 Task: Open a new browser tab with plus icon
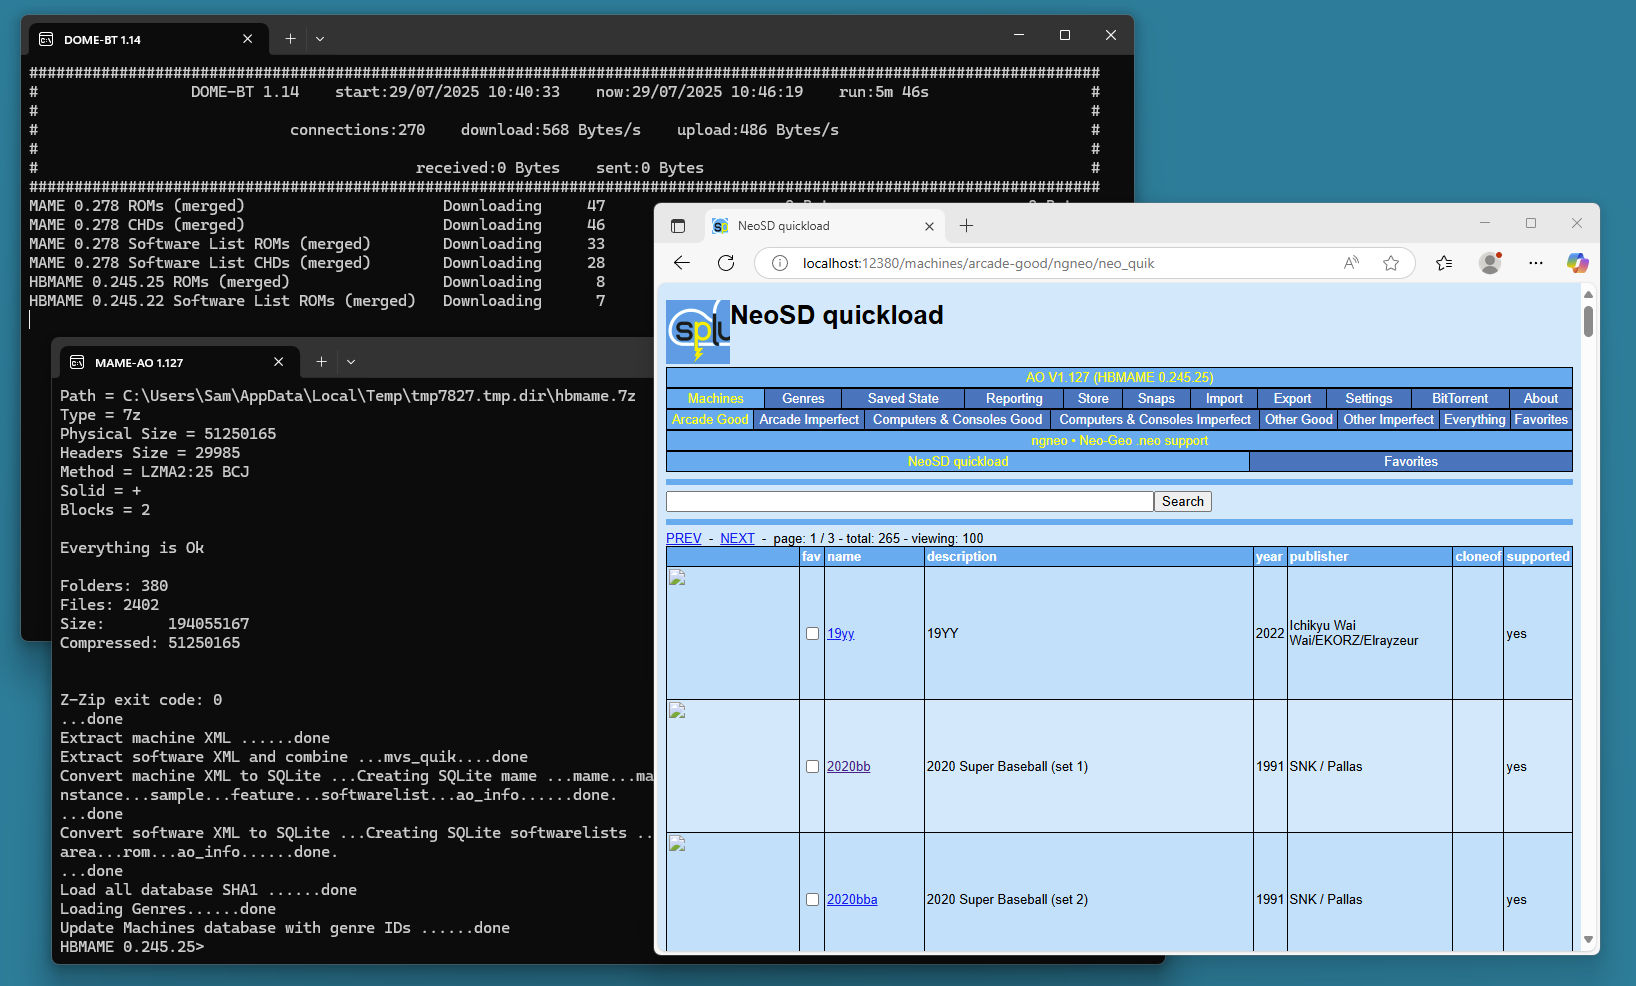tap(966, 226)
